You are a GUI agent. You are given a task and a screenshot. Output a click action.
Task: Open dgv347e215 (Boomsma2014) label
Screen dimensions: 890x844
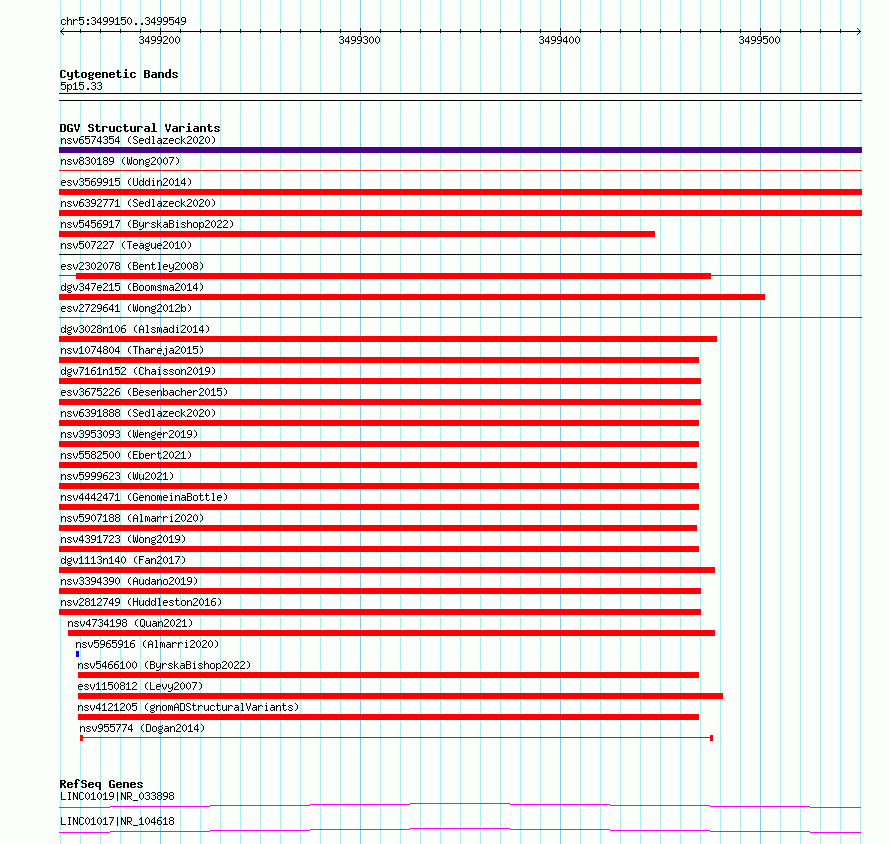point(132,287)
